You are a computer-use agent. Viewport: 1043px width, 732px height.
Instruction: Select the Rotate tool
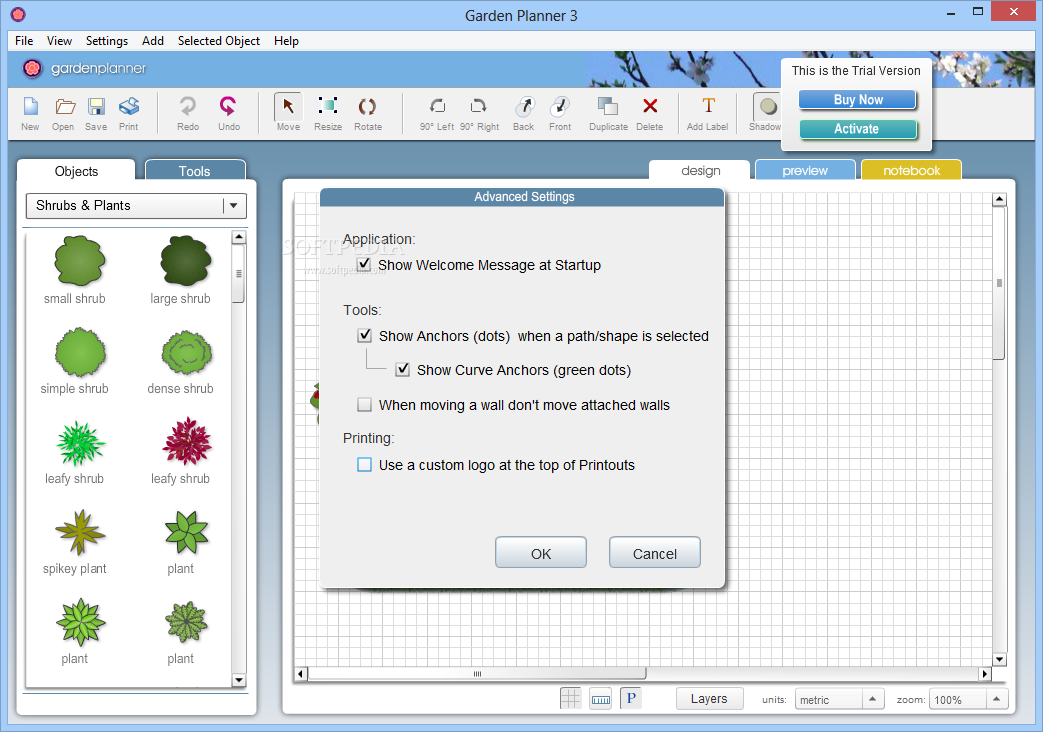click(x=367, y=106)
